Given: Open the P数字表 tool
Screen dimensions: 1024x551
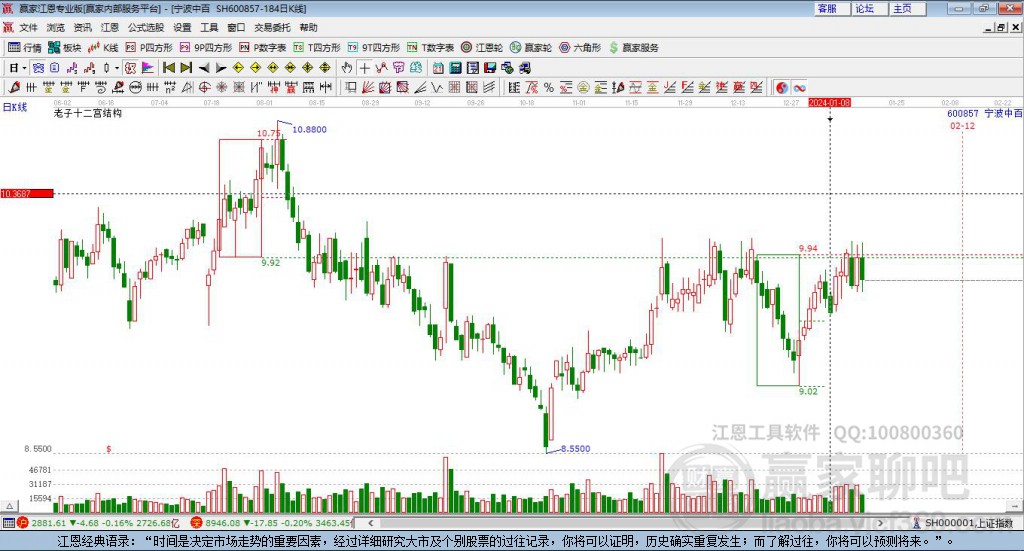Looking at the screenshot, I should point(263,48).
